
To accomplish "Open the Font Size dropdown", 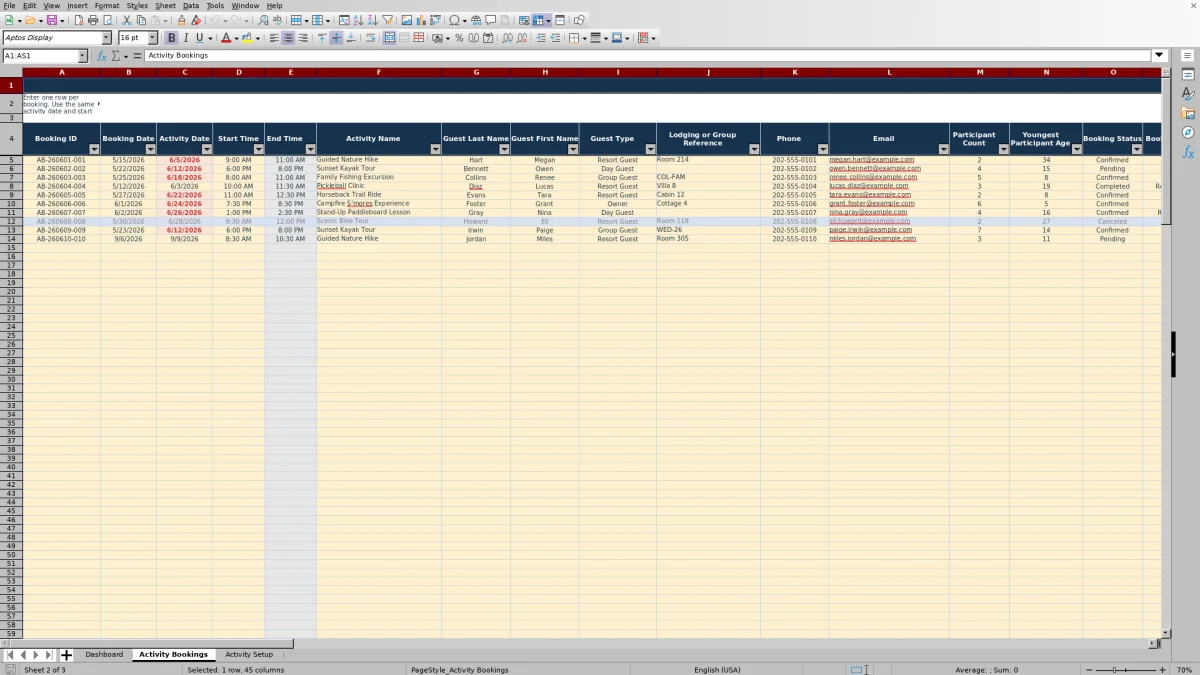I will [154, 38].
